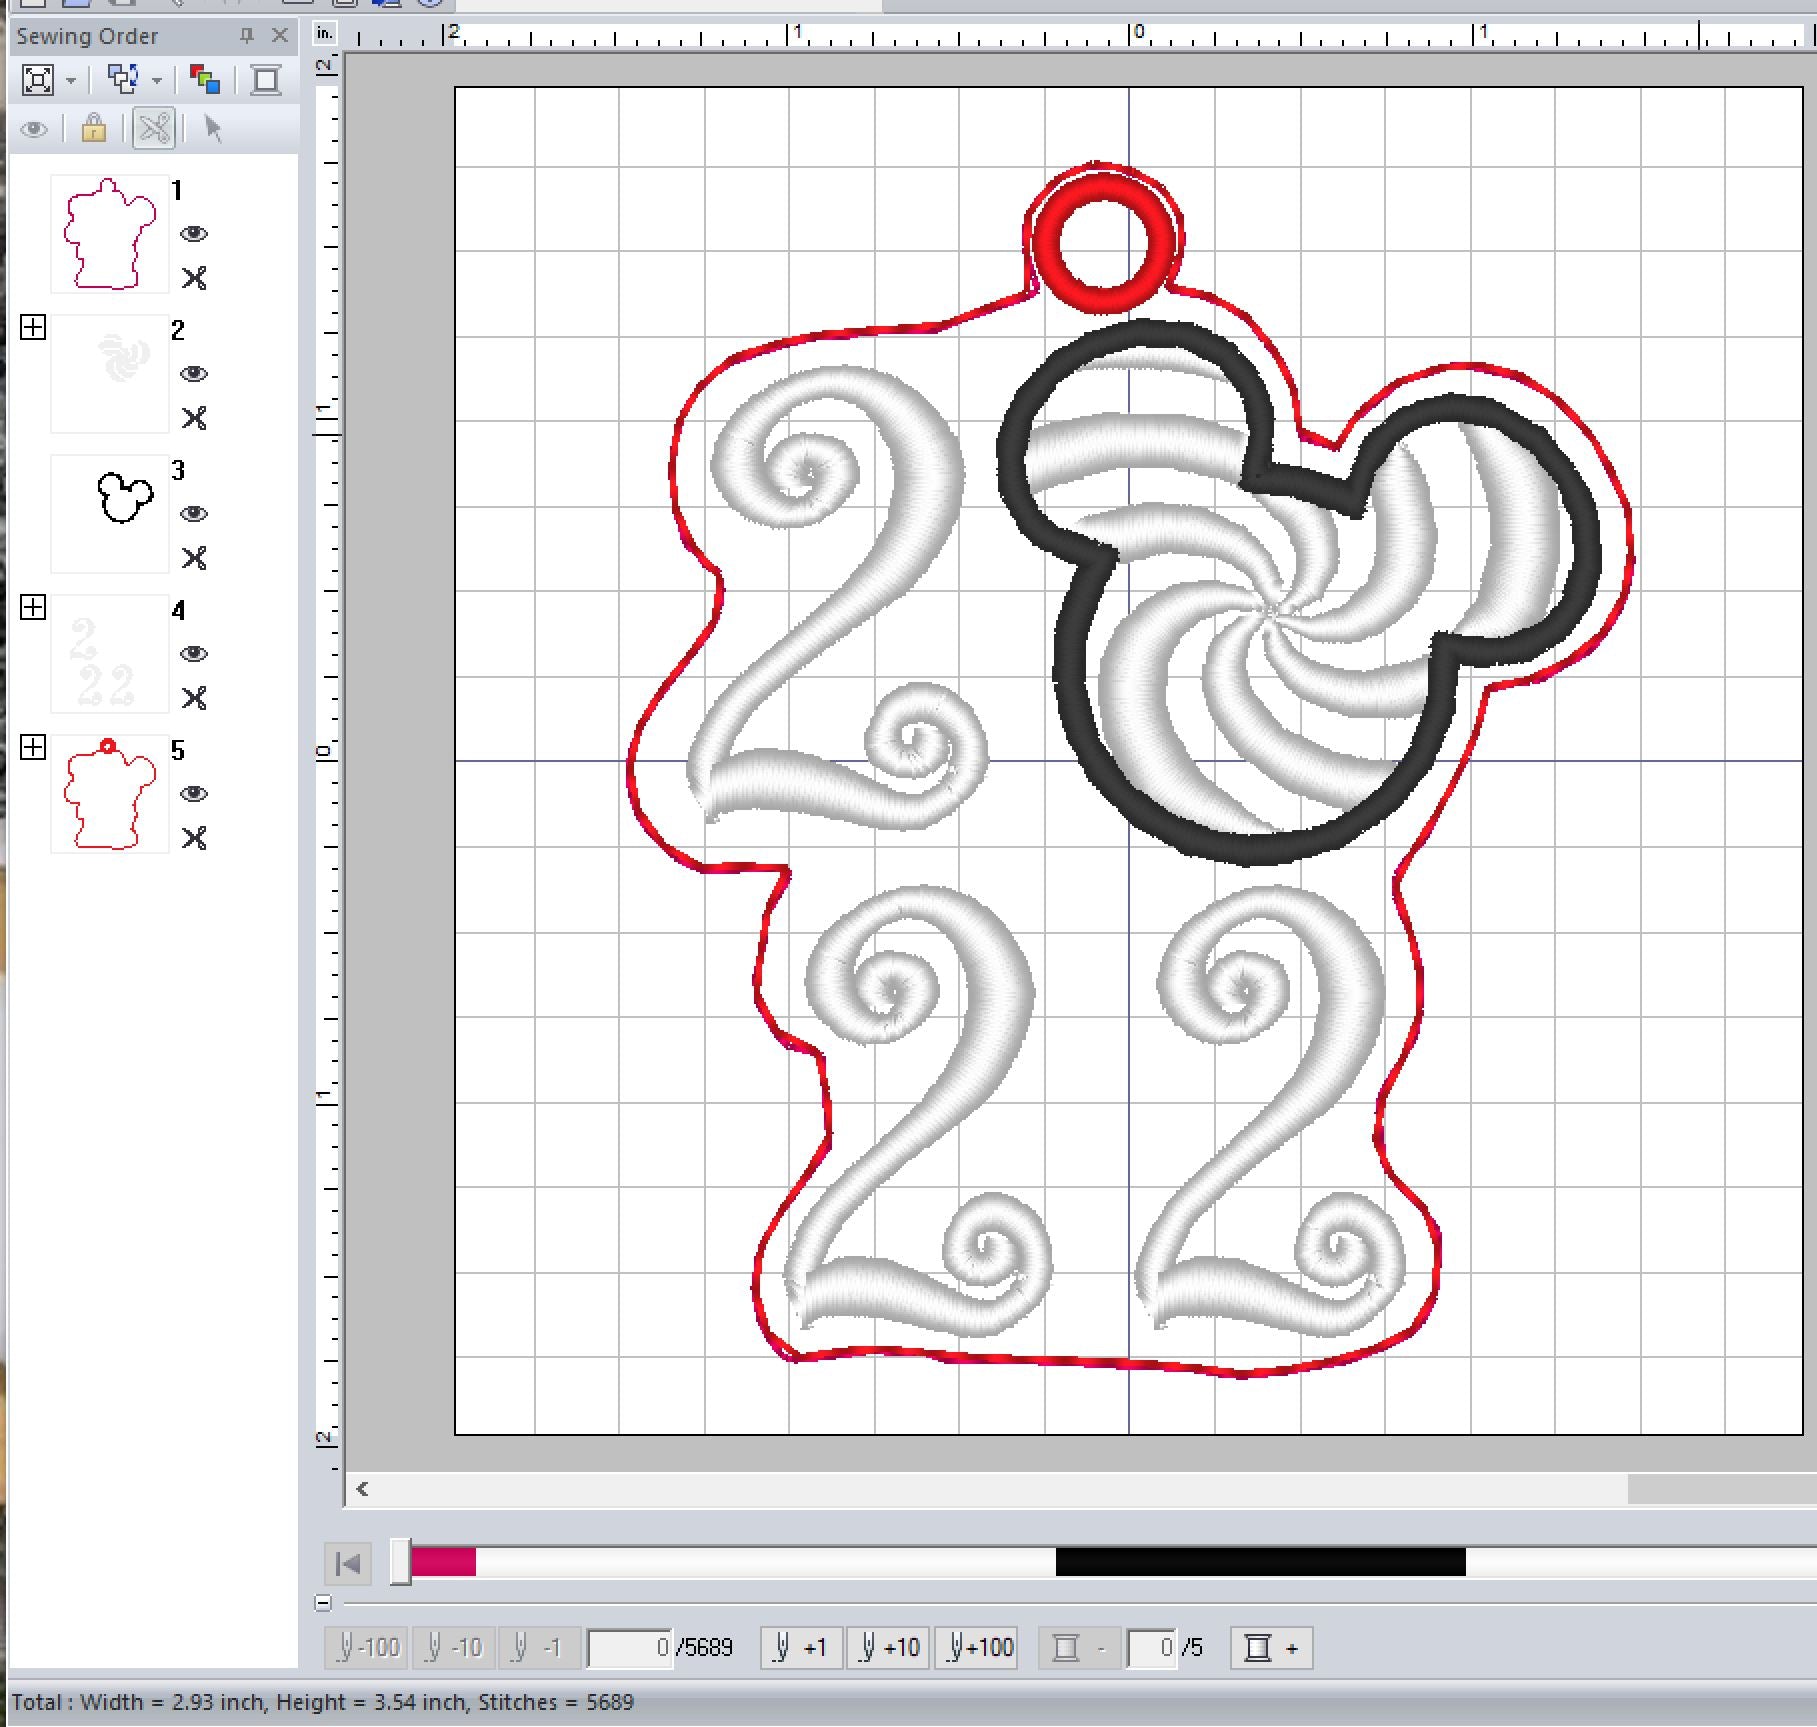Advance simulator by +100 stitches

coord(980,1648)
